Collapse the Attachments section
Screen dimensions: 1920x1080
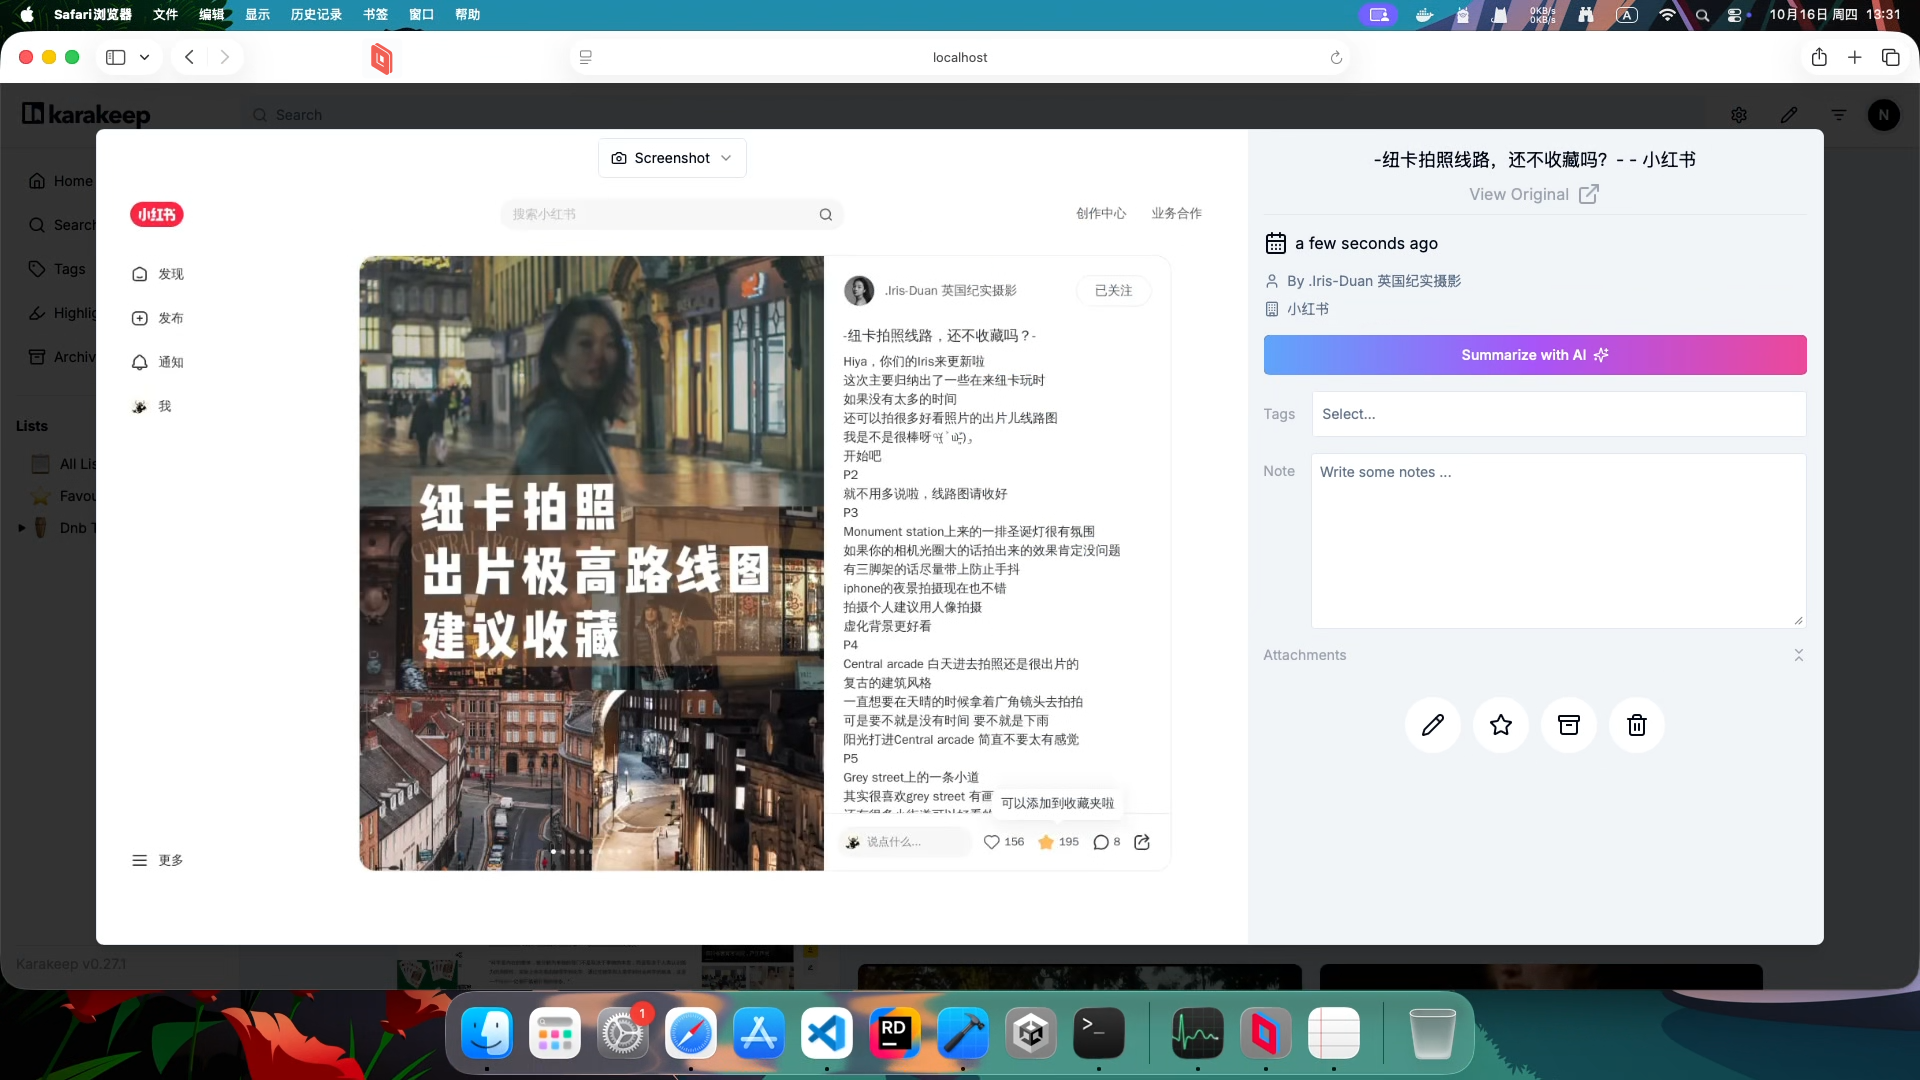(1798, 655)
